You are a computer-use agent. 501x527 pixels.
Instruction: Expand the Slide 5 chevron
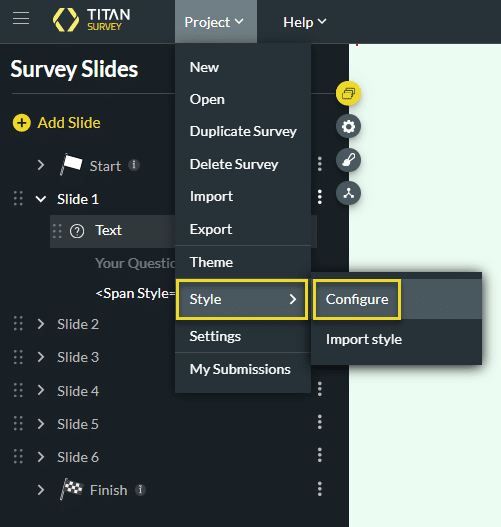[x=41, y=424]
